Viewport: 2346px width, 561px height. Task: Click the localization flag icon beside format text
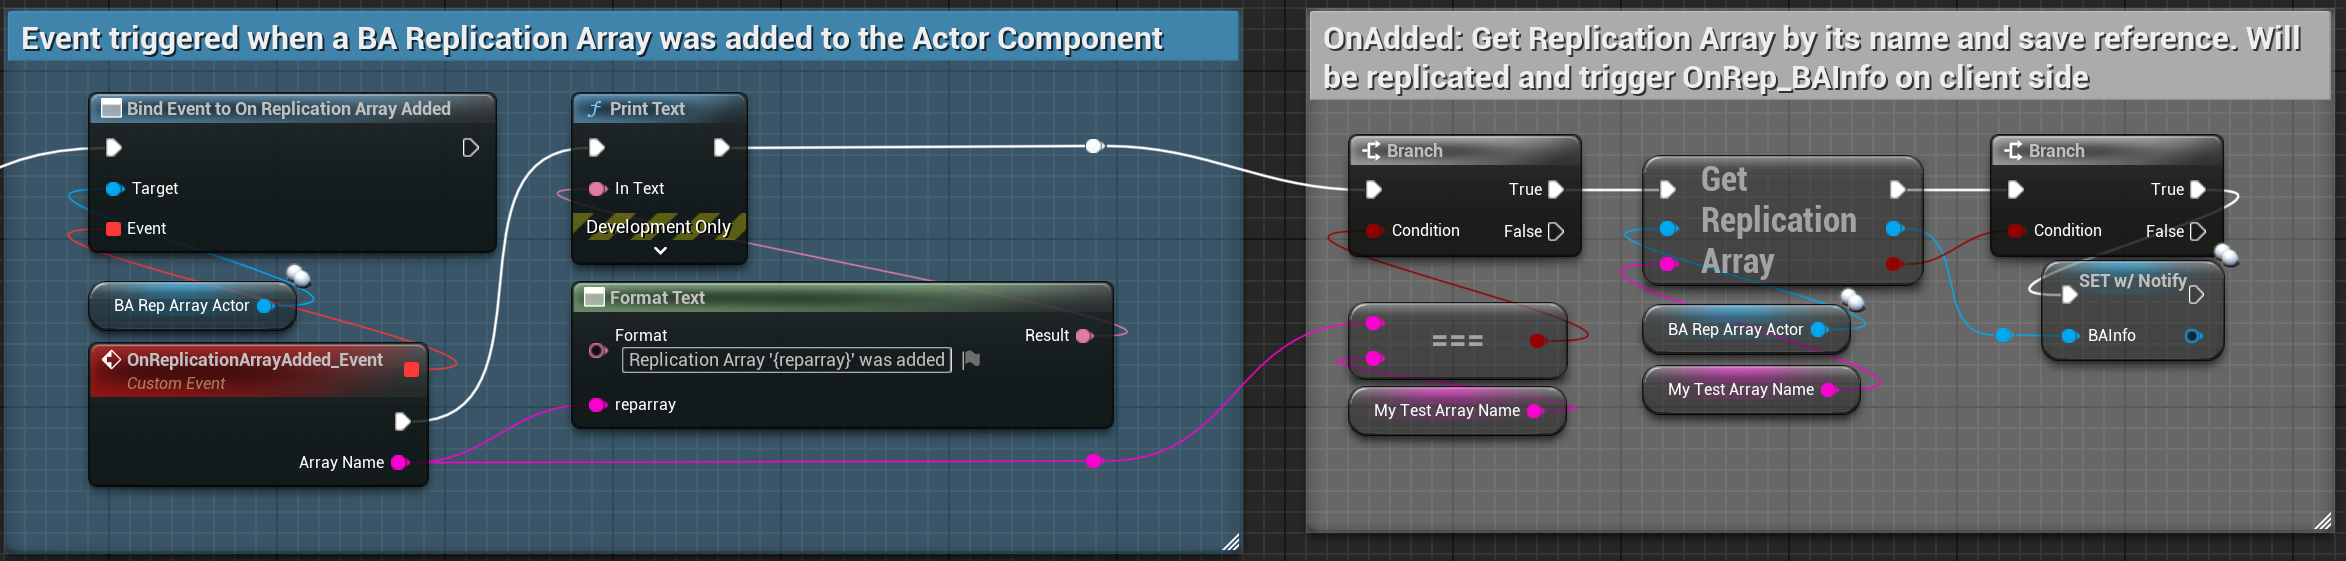click(x=971, y=360)
